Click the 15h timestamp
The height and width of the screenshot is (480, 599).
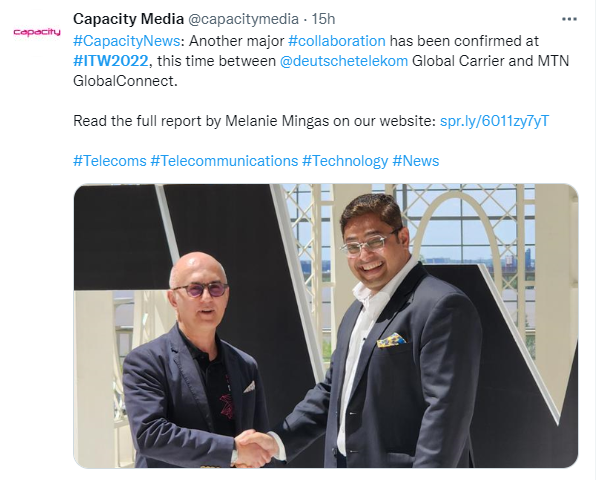pos(323,19)
